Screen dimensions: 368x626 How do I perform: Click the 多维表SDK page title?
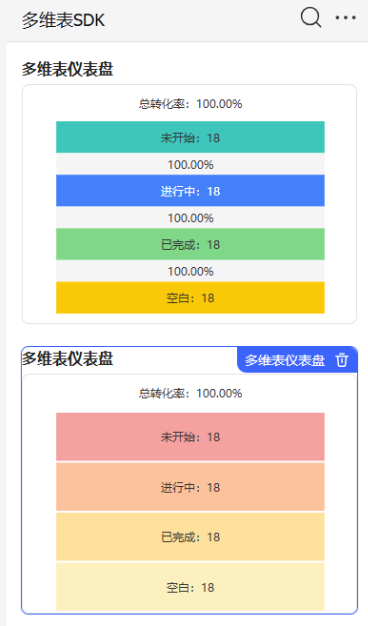point(63,20)
